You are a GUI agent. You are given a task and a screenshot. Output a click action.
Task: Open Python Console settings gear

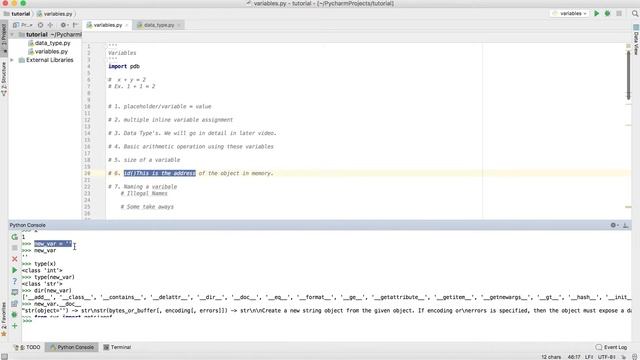point(614,225)
